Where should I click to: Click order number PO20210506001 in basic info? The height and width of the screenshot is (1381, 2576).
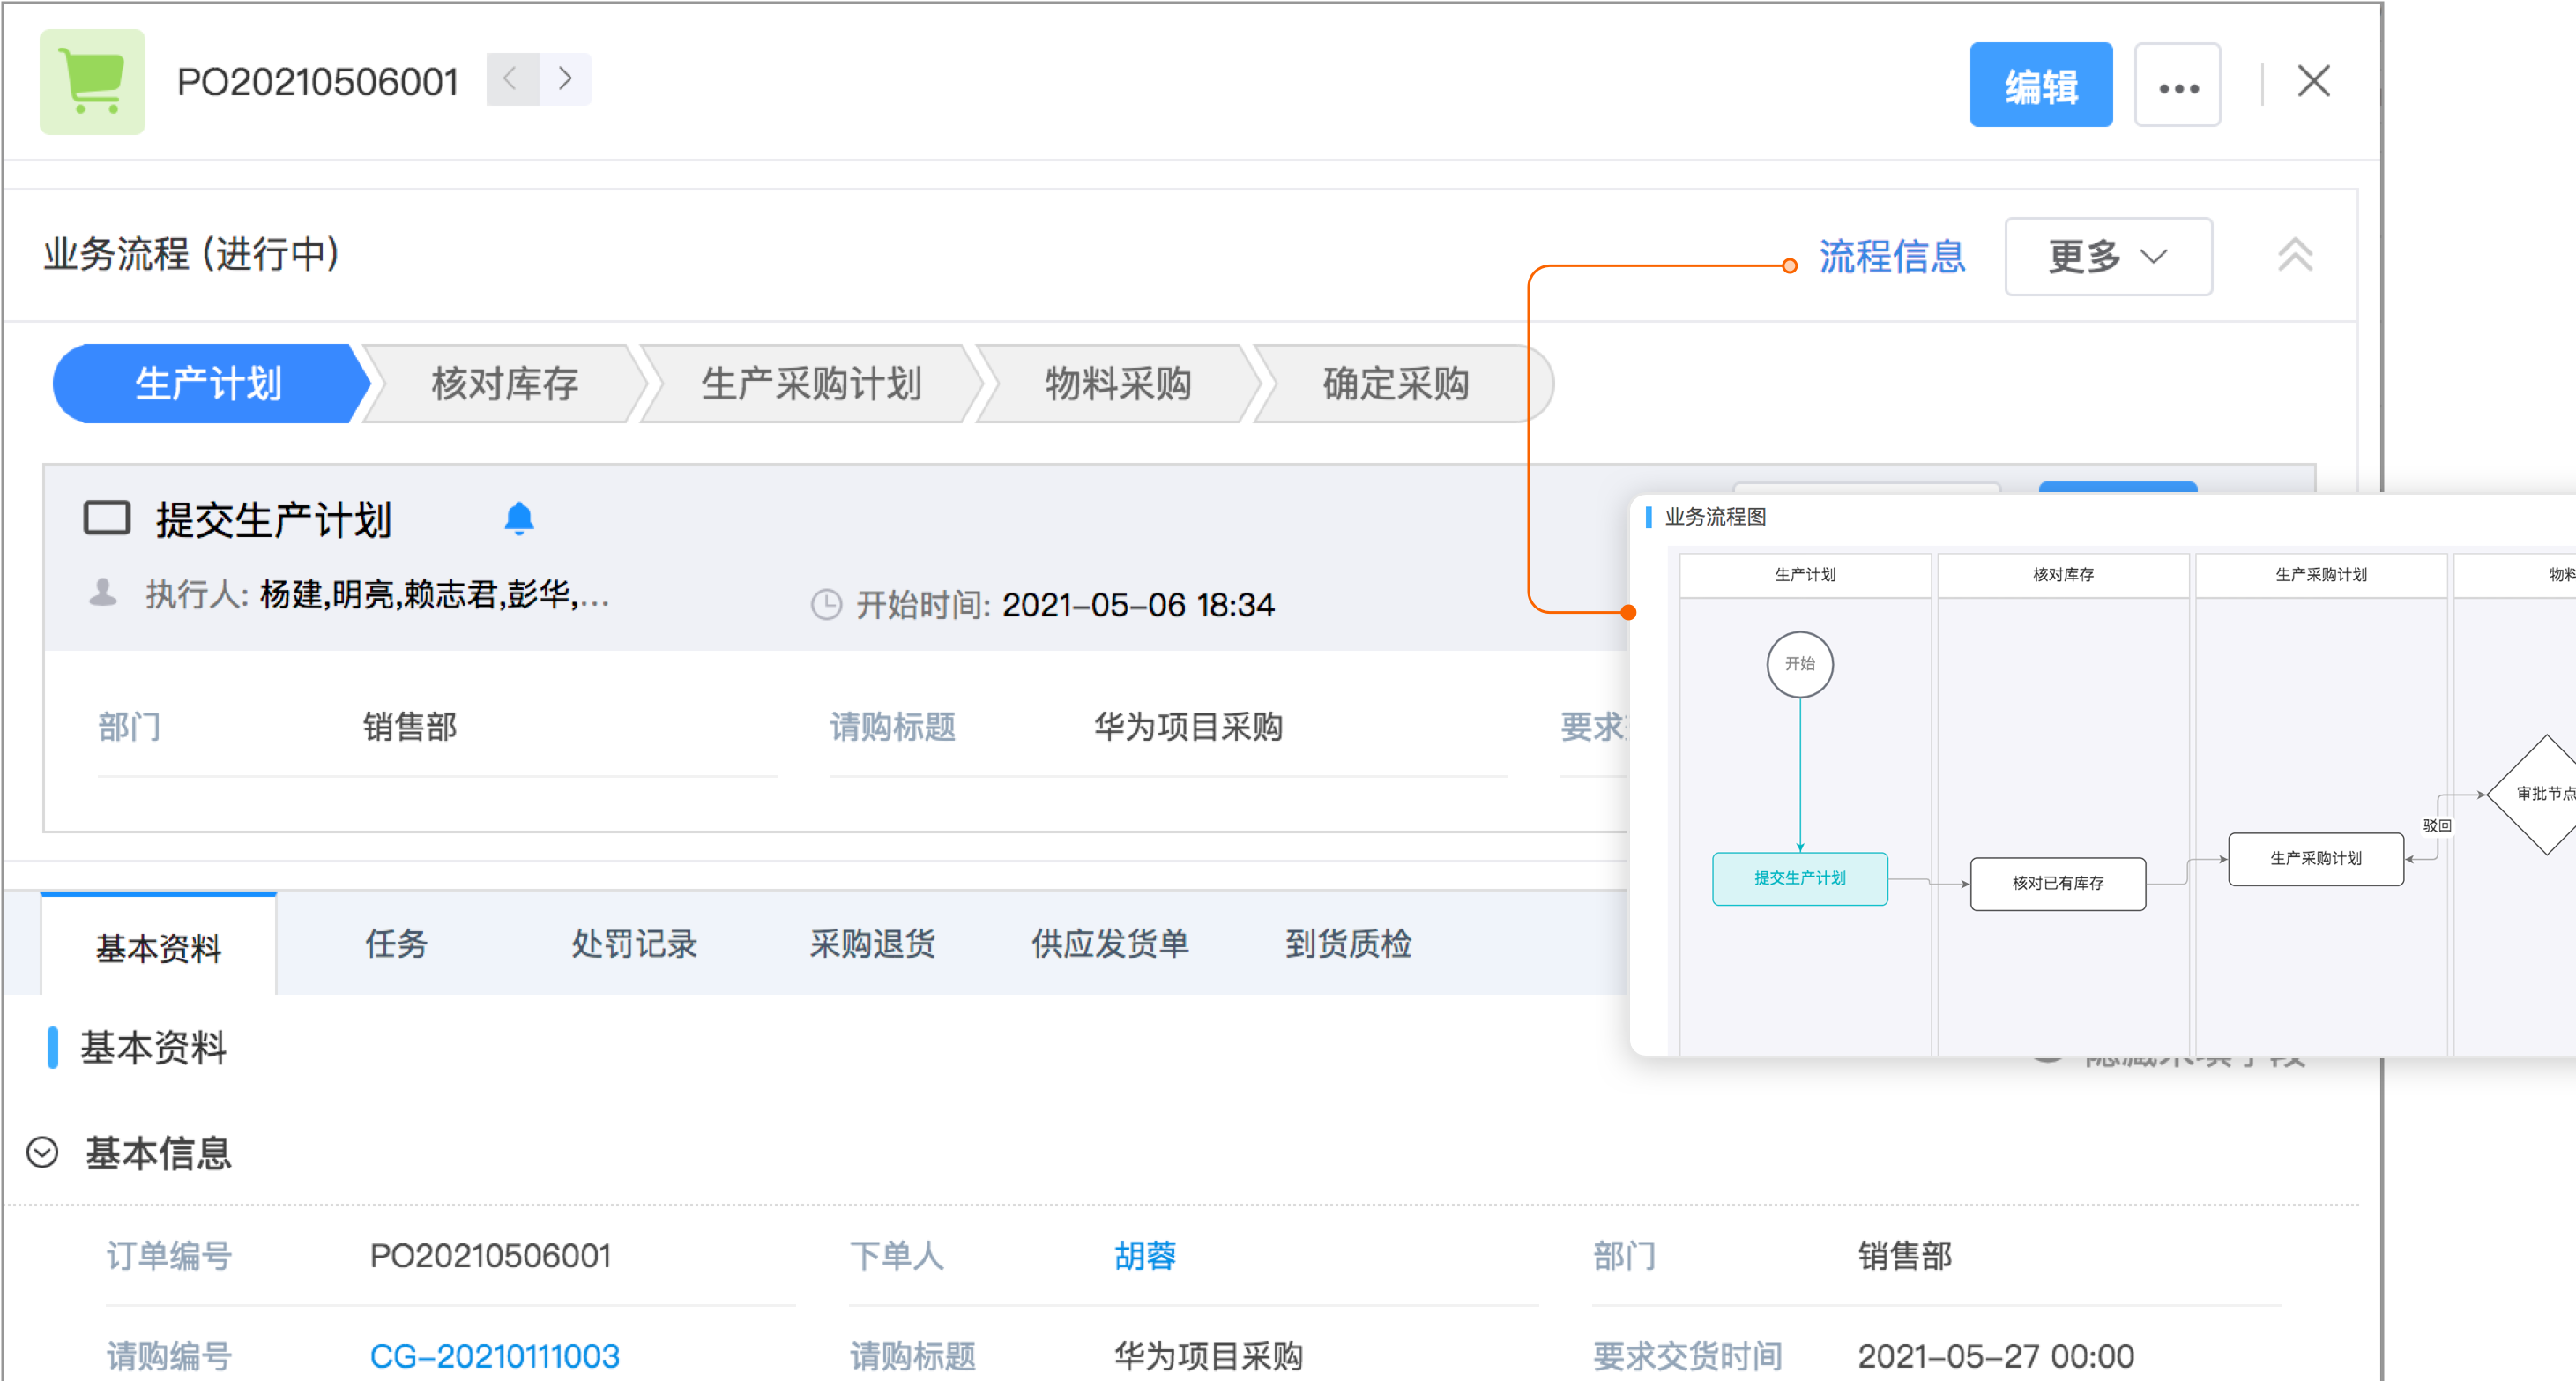click(x=490, y=1255)
